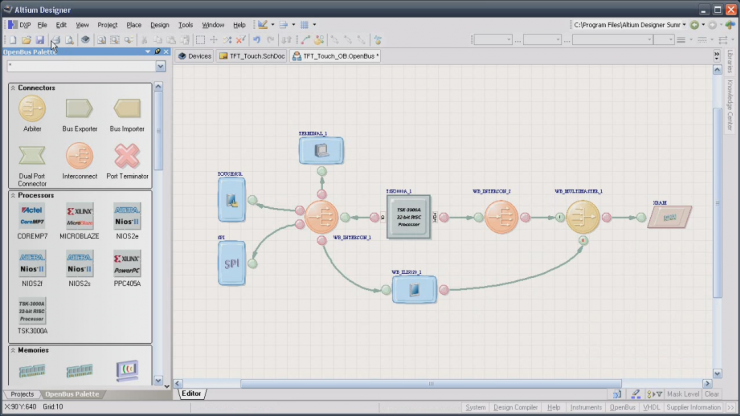The height and width of the screenshot is (416, 740).
Task: Click the Save document toolbar icon
Action: click(x=40, y=40)
